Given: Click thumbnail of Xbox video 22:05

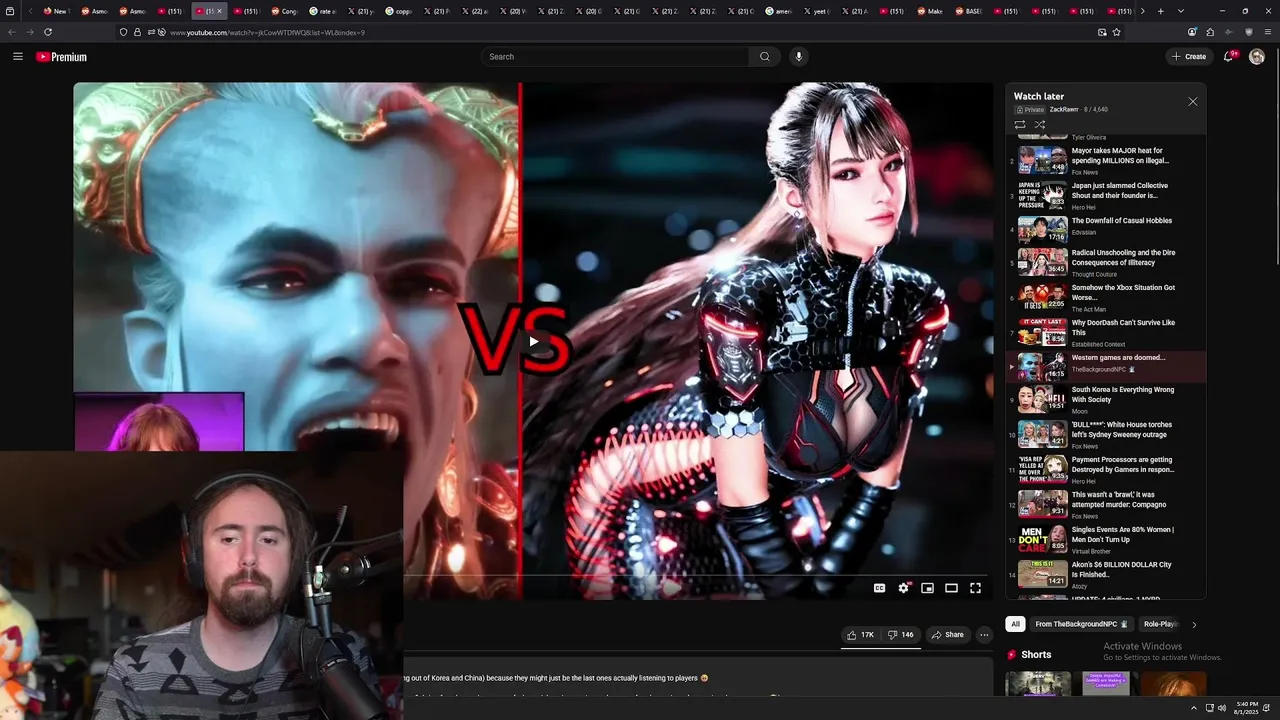Looking at the screenshot, I should pyautogui.click(x=1042, y=297).
